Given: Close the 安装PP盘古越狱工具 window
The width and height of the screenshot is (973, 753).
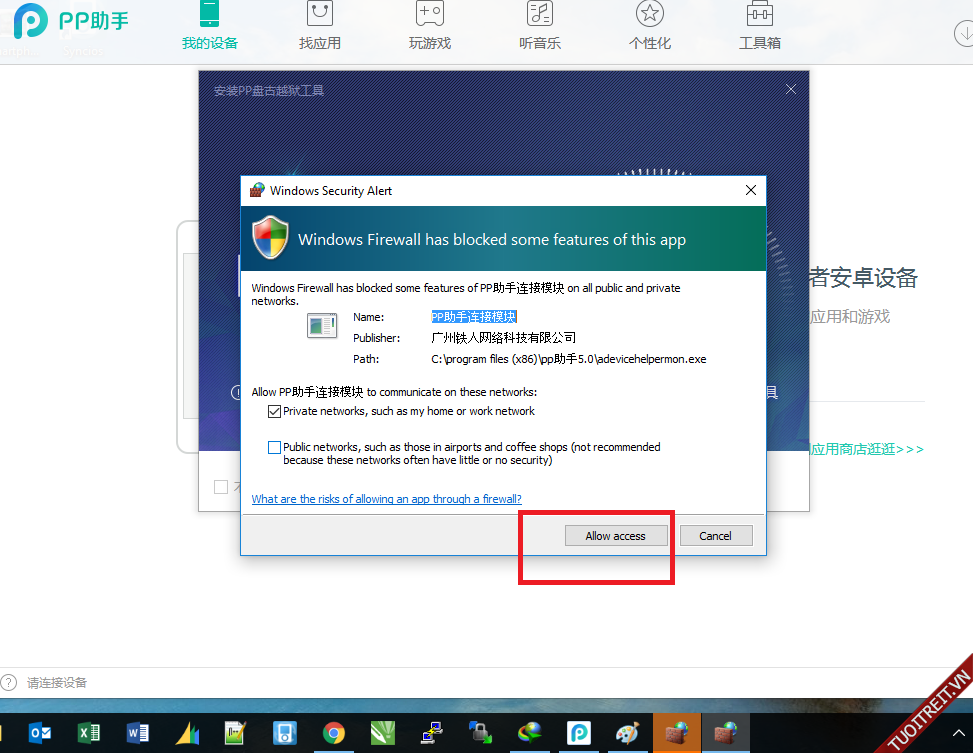Looking at the screenshot, I should (791, 90).
